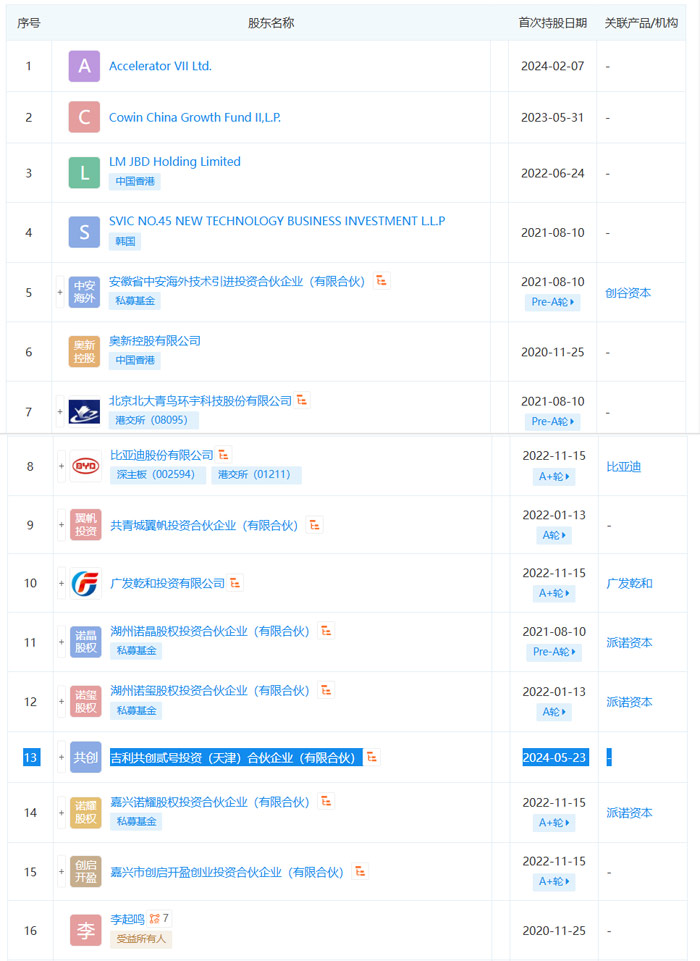The image size is (700, 961).
Task: Open equity structure icon beside 嘉兴市创启开盈
Action: tap(360, 872)
